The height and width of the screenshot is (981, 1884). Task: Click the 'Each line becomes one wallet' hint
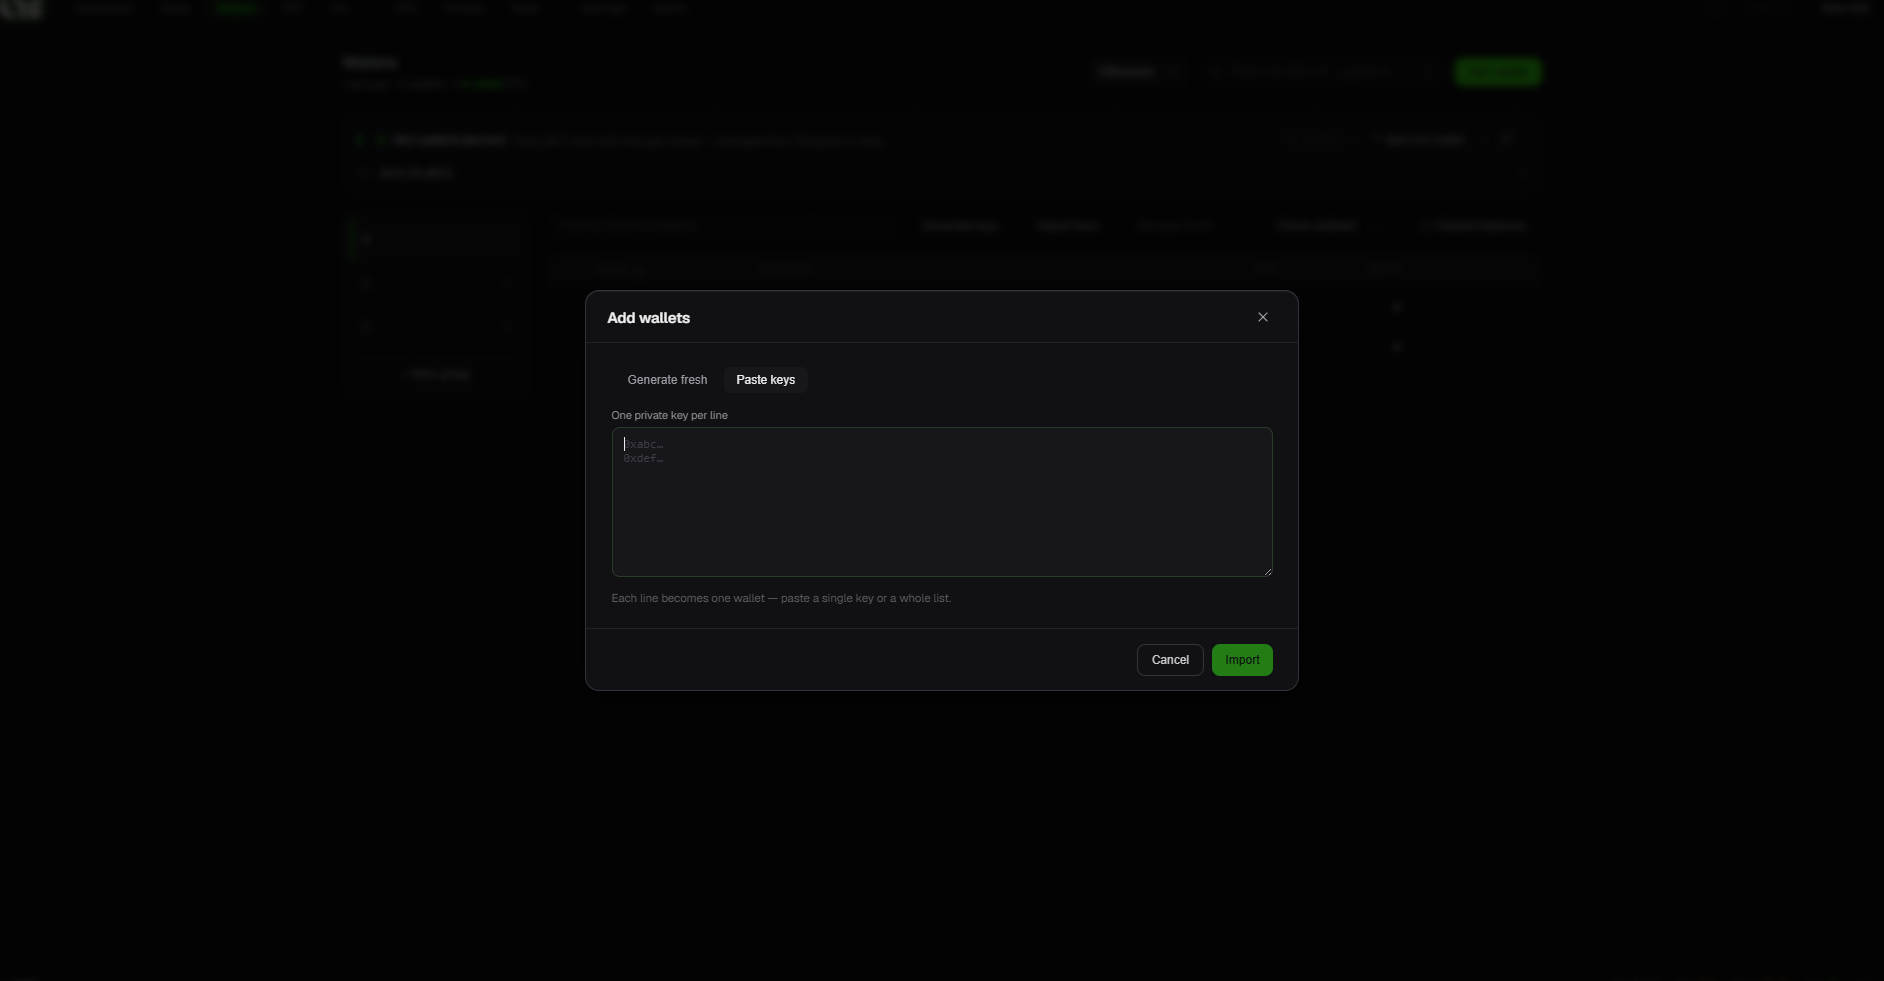[x=781, y=598]
